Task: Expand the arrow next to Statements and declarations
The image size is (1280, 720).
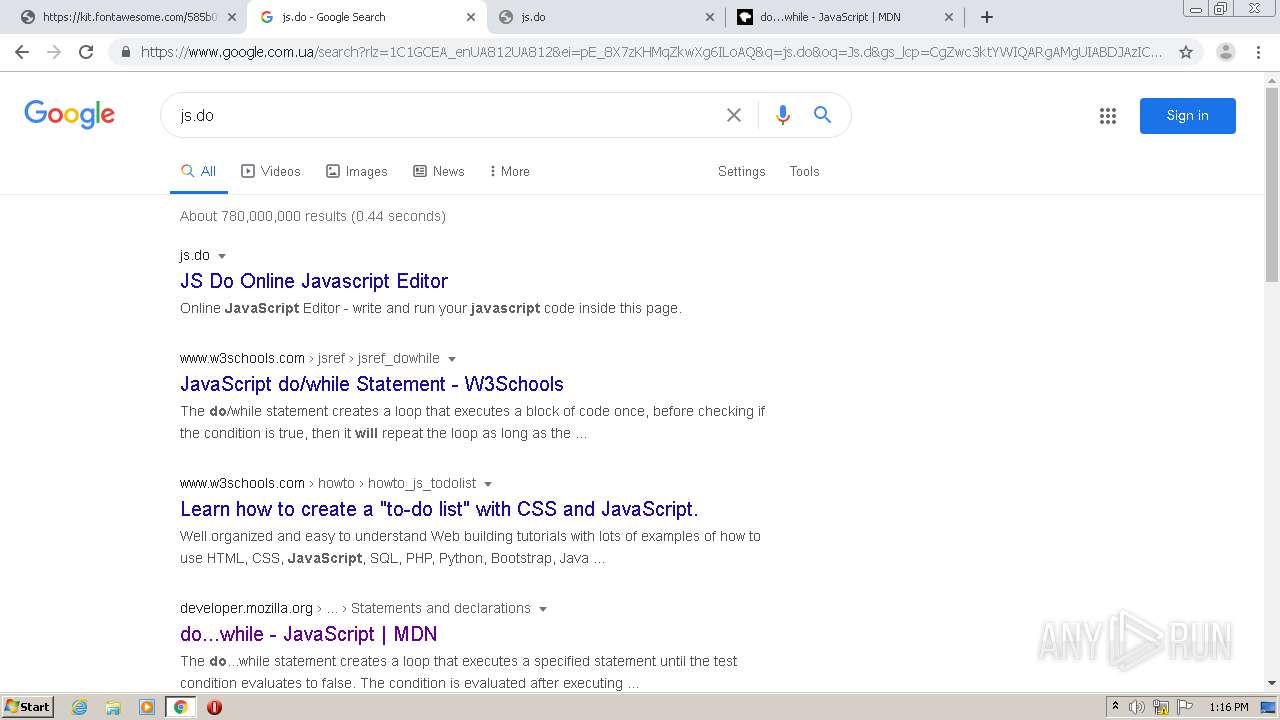Action: pos(543,609)
